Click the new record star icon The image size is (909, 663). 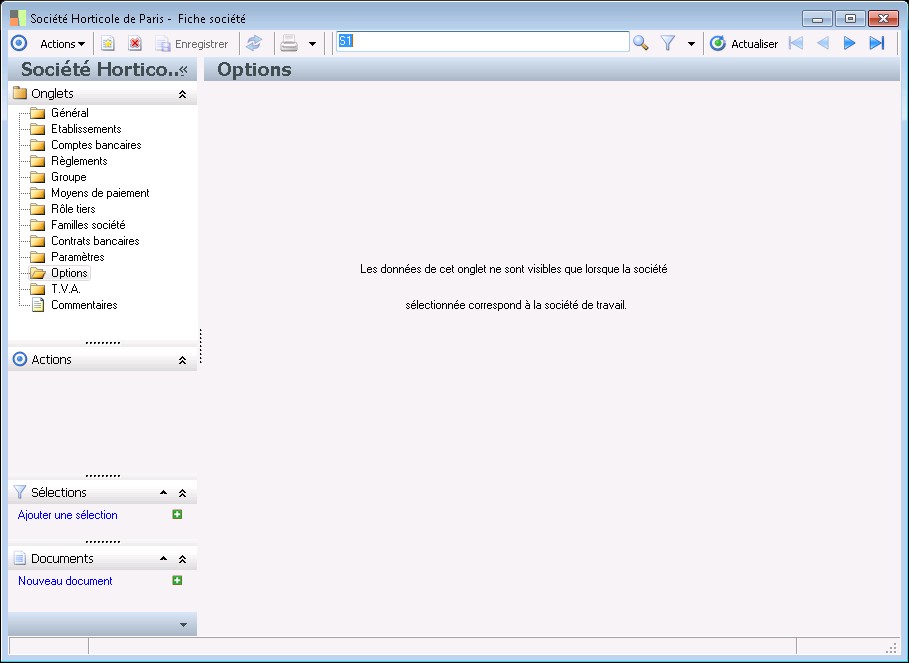108,43
